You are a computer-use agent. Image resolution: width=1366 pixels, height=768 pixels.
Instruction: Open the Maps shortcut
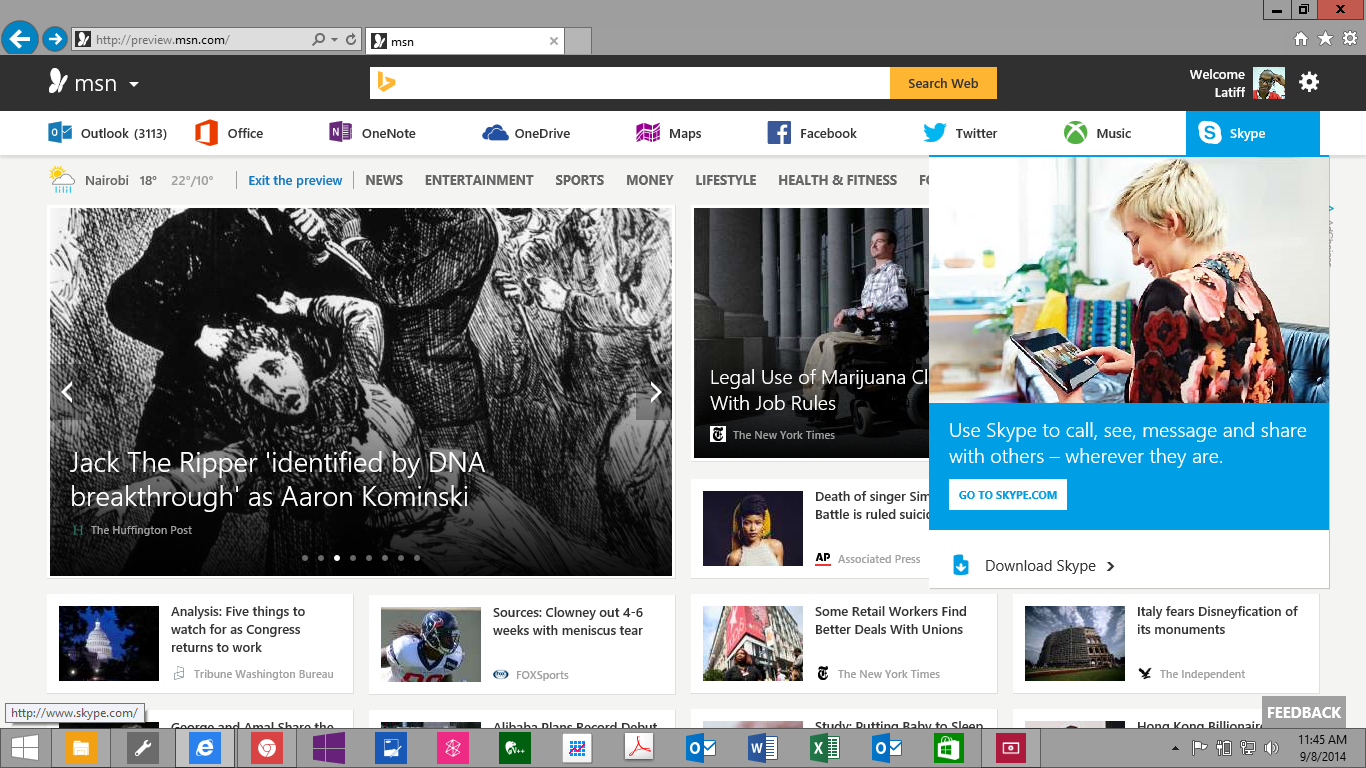tap(669, 133)
